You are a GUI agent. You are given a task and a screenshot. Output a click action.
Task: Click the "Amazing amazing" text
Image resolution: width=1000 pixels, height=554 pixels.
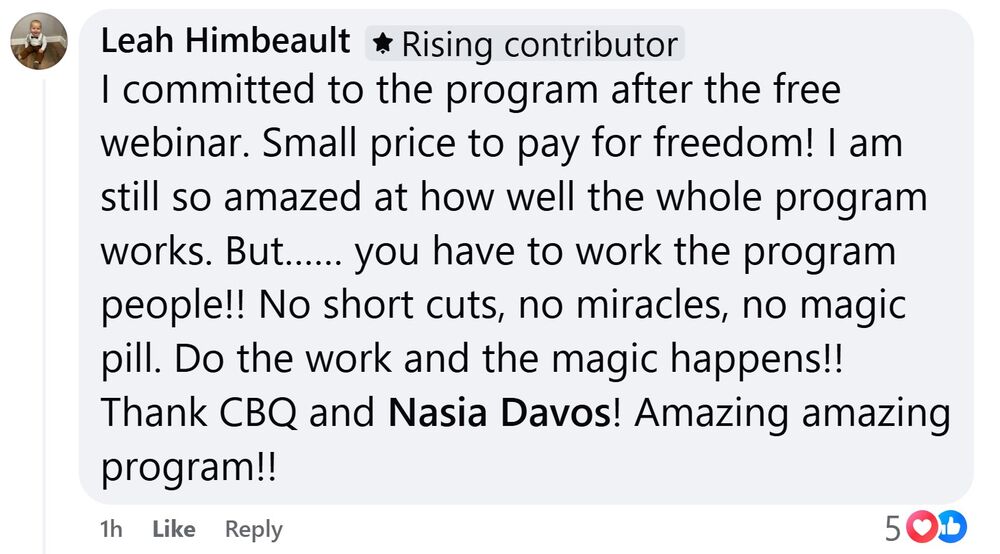[791, 414]
